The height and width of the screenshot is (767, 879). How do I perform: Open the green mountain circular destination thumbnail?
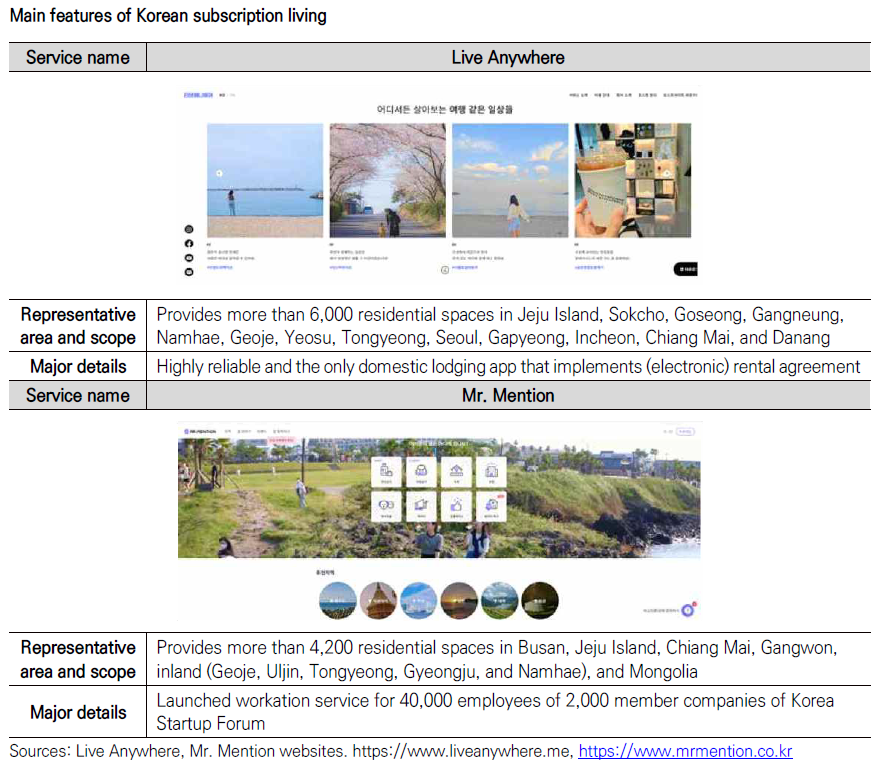(x=499, y=600)
